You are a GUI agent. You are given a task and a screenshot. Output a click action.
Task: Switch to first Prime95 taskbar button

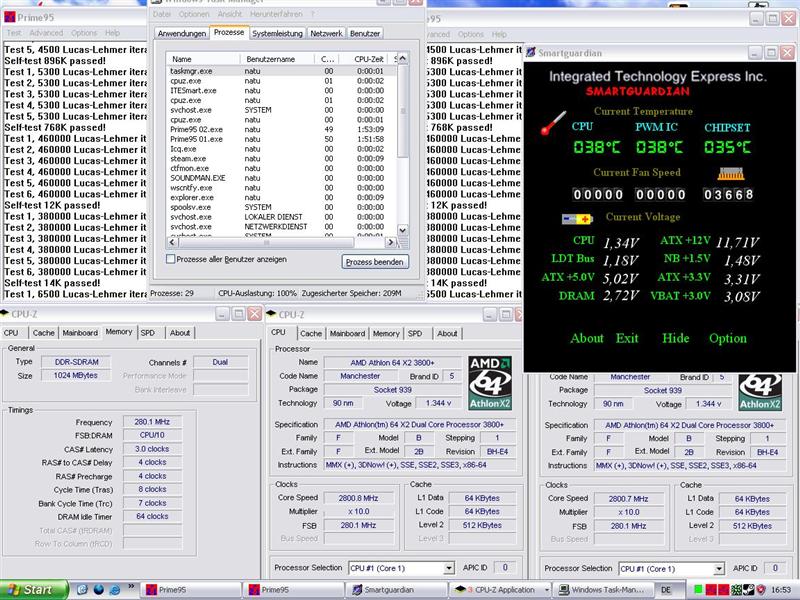coord(190,590)
